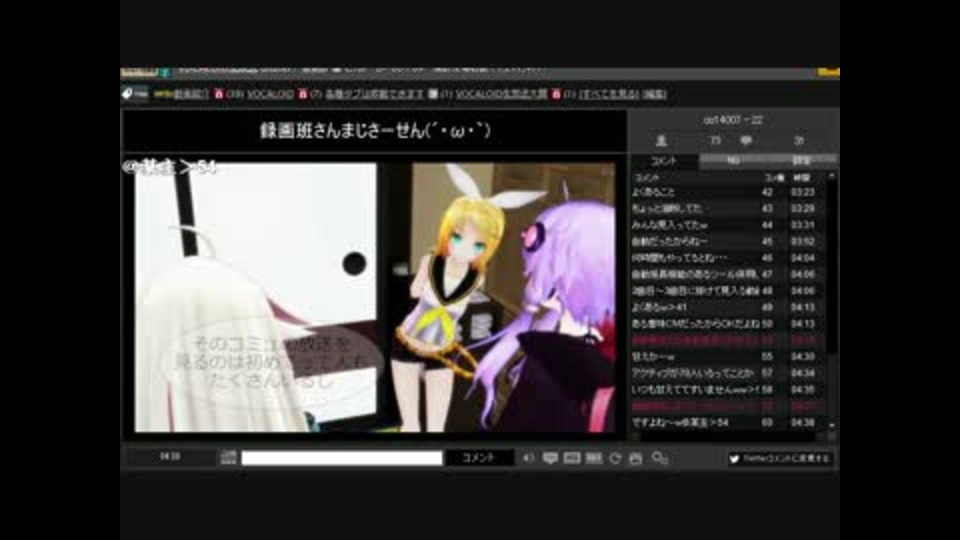Click the comment count speech bubble icon

[746, 141]
